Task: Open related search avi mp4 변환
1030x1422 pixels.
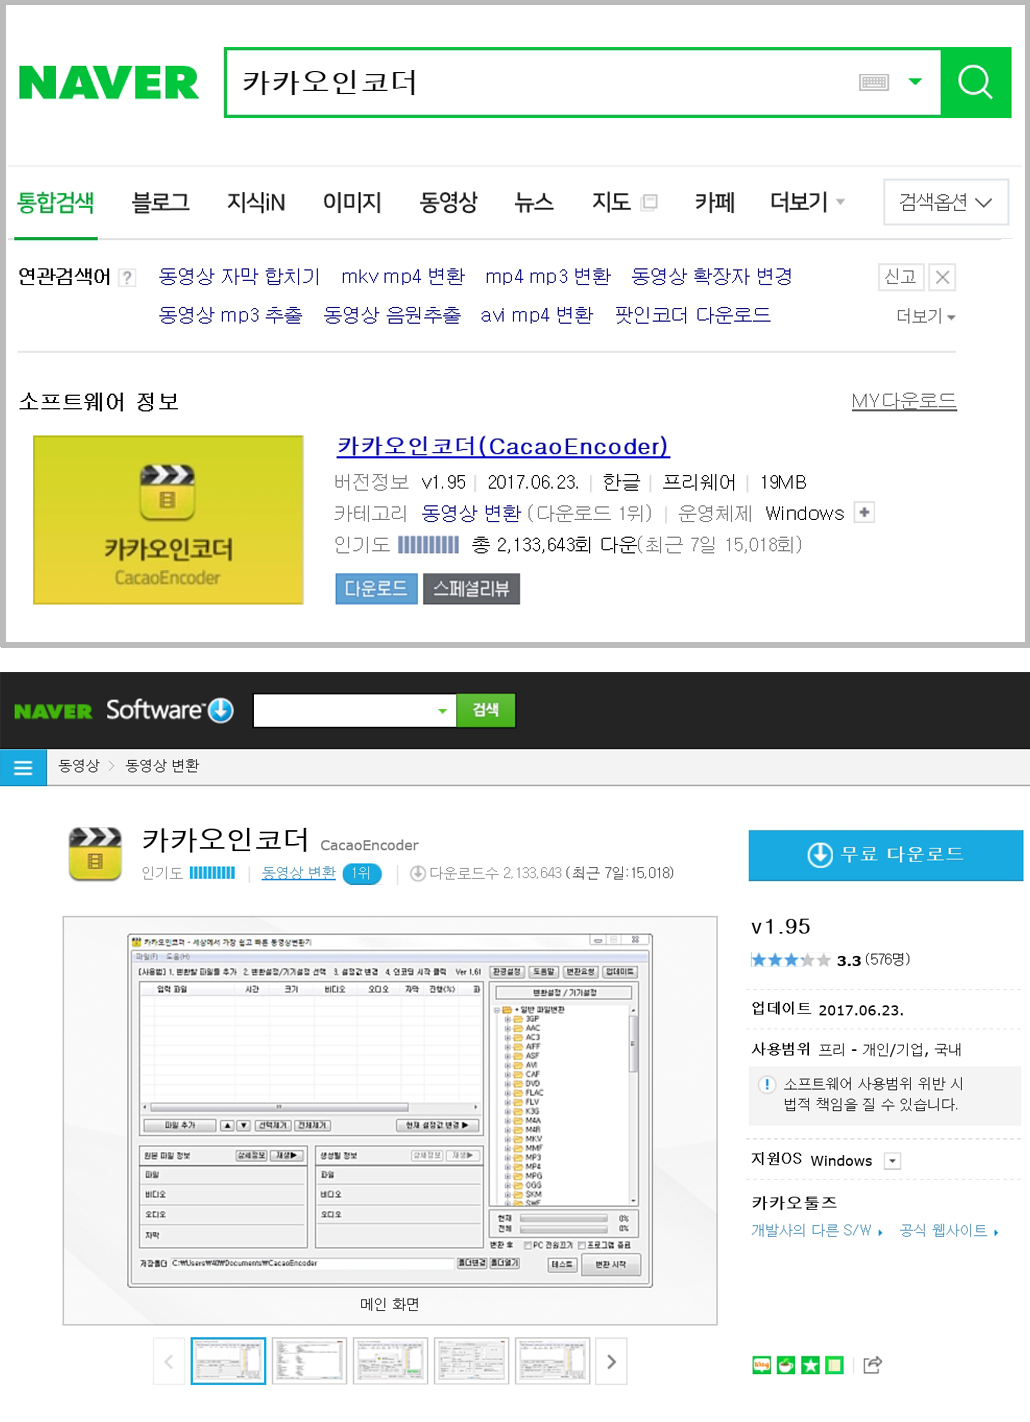Action: click(x=537, y=316)
